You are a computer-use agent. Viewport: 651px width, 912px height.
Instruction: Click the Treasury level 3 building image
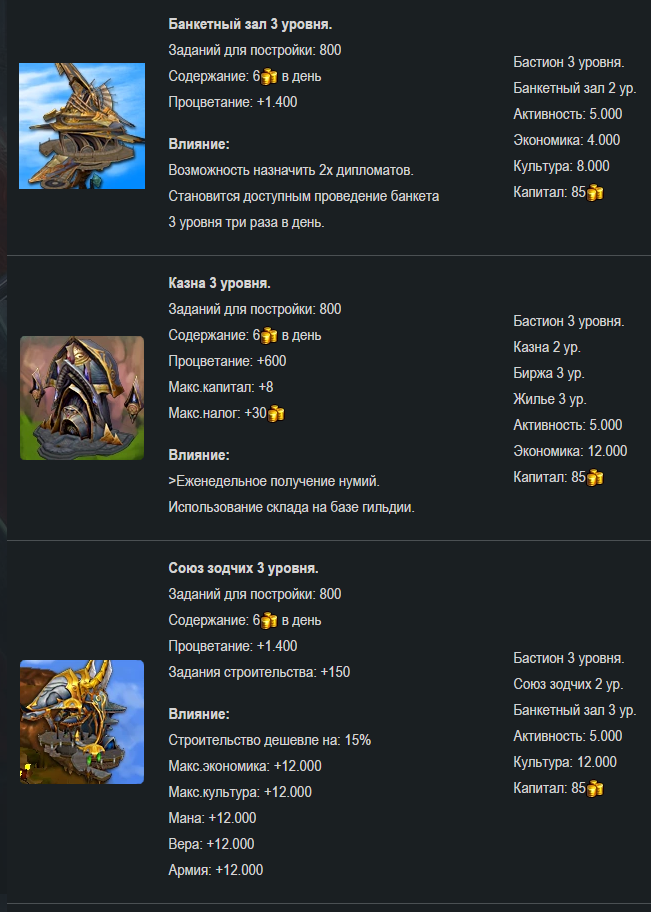[82, 398]
